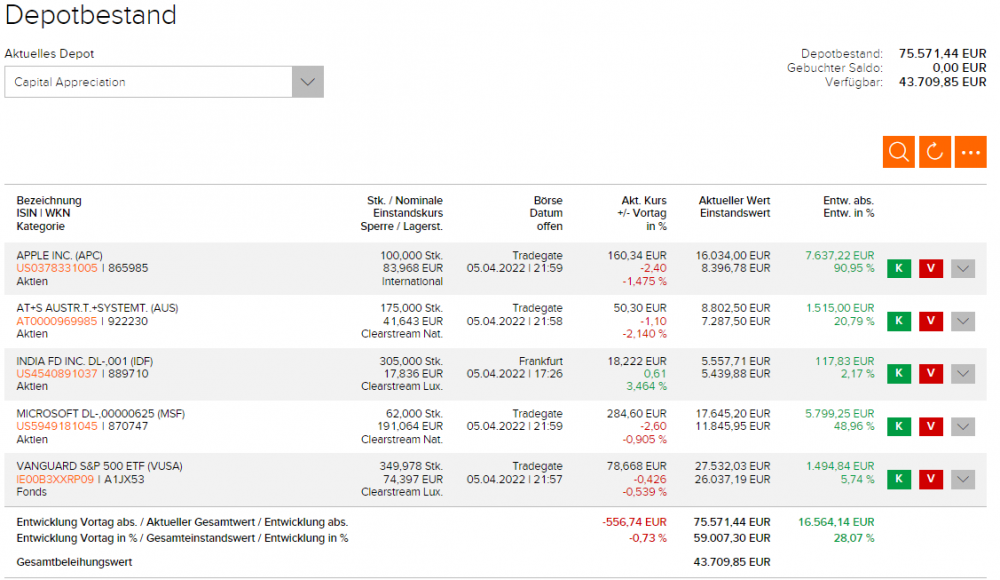Open Microsoft ISIN link US5949181045

[57, 427]
